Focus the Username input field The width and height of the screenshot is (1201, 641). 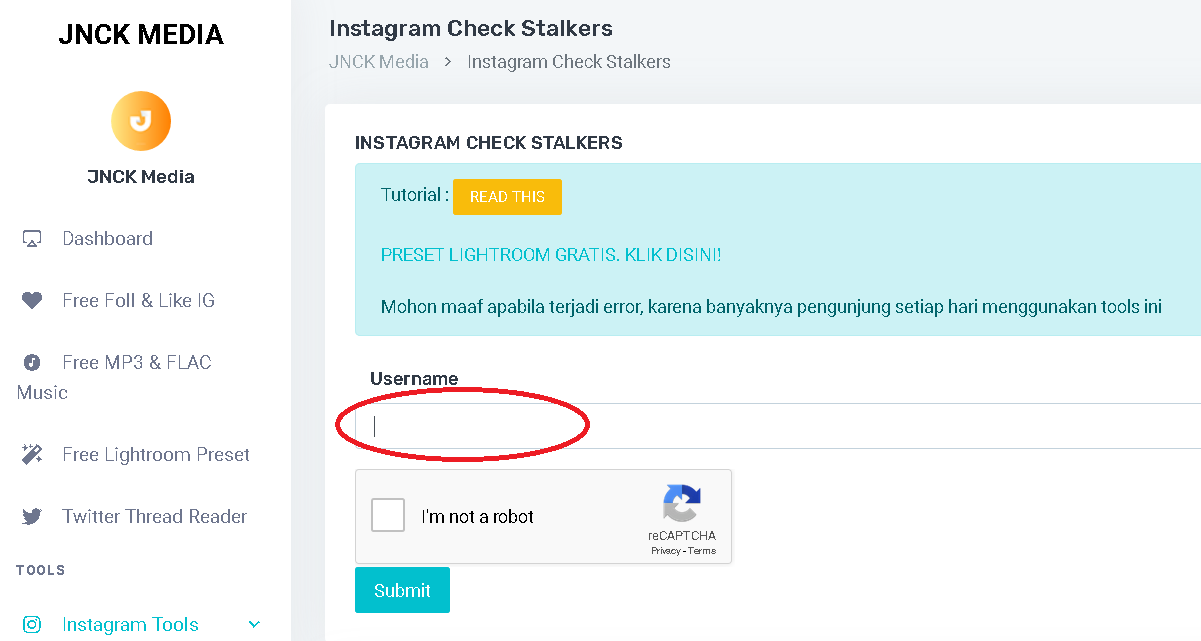pos(778,426)
